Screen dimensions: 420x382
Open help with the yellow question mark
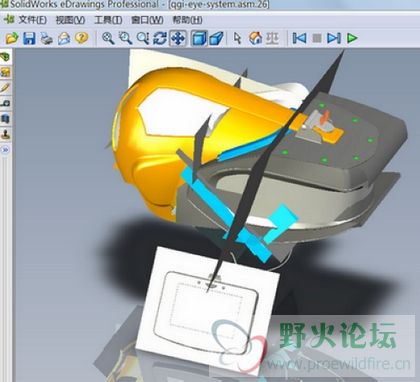coord(81,38)
